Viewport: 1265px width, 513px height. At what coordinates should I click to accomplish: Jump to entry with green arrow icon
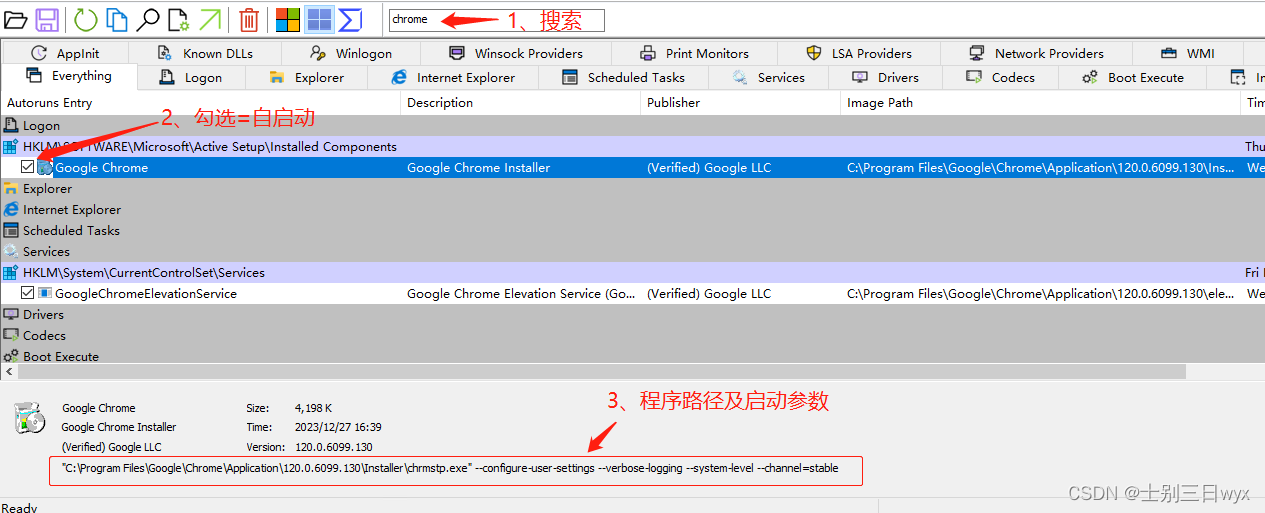[x=210, y=19]
